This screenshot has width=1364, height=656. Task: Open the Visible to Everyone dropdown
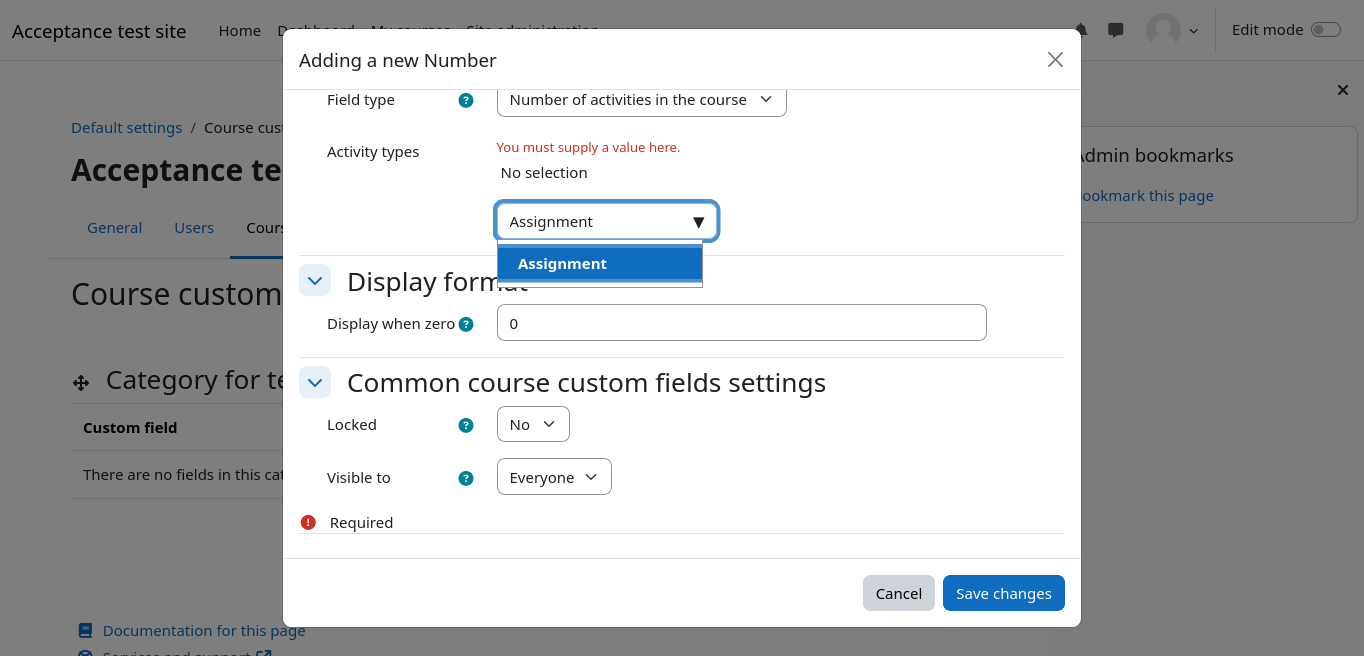click(553, 478)
